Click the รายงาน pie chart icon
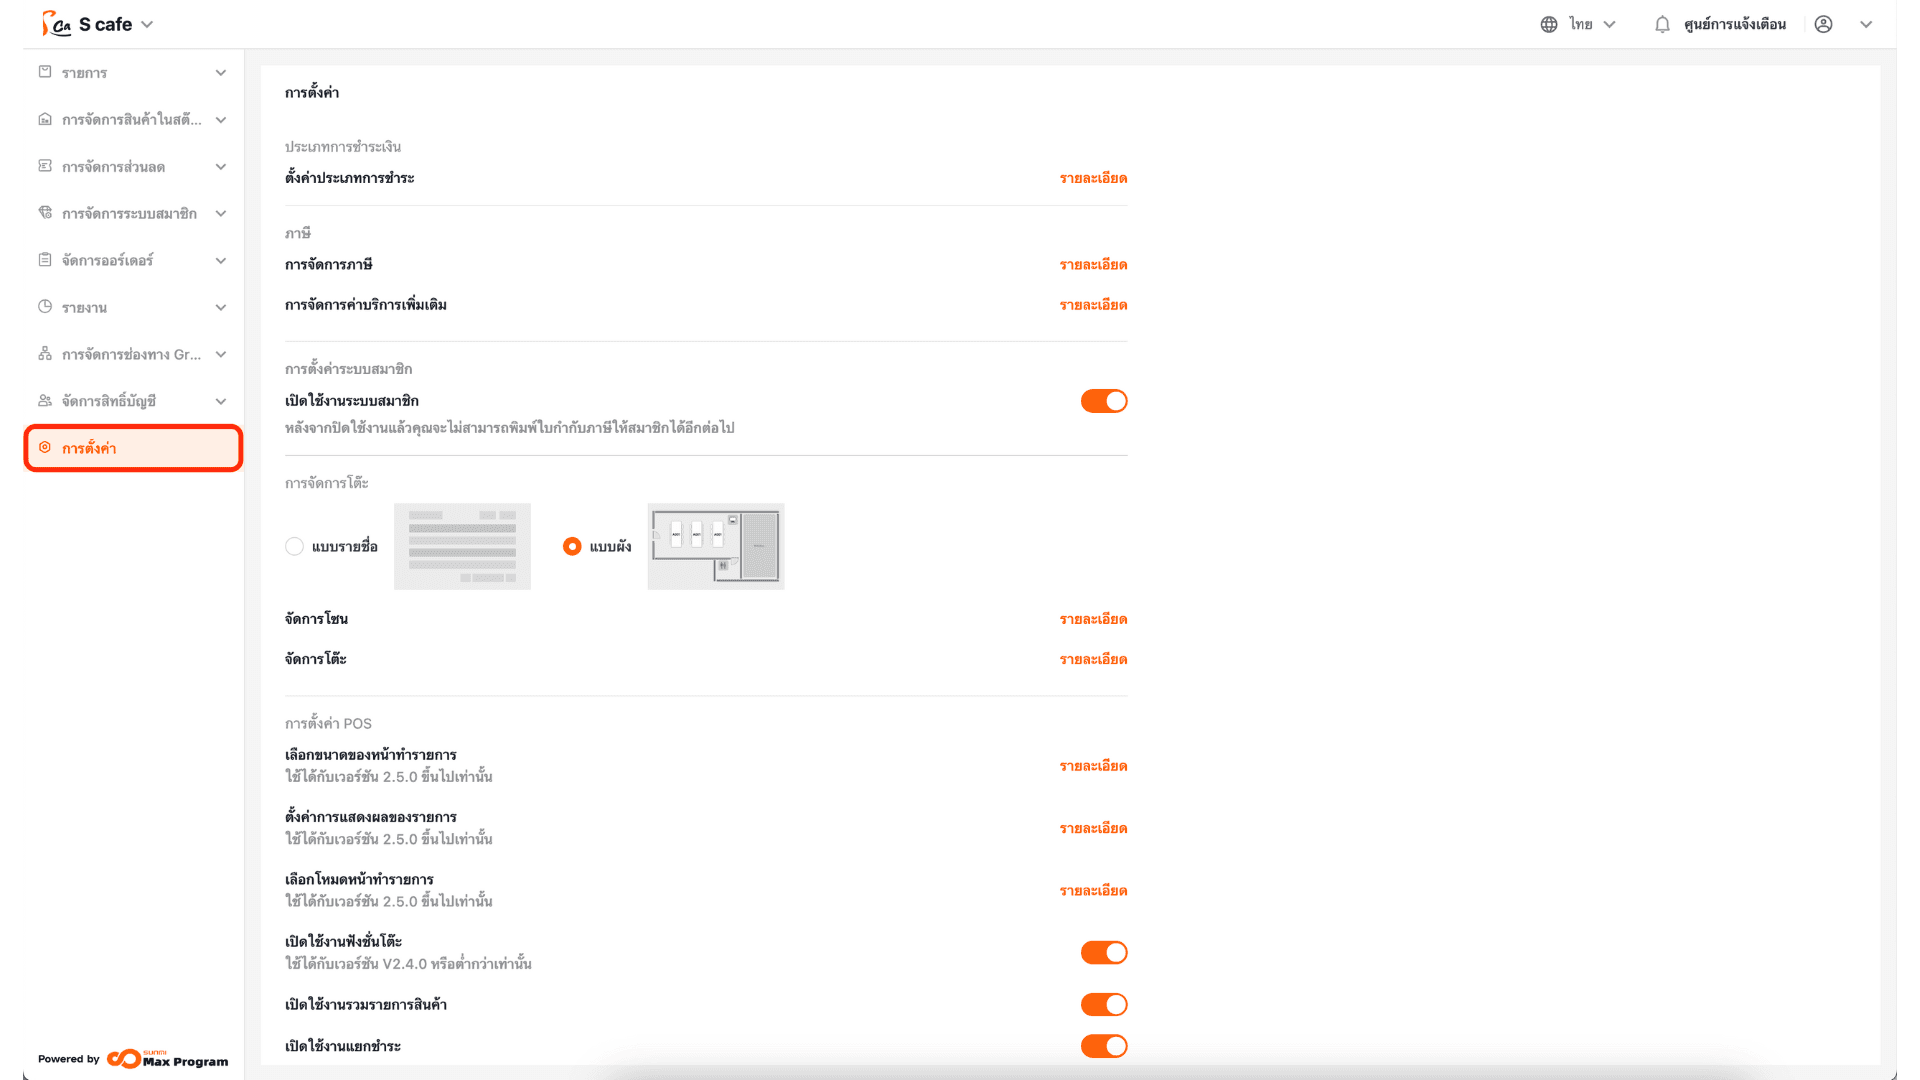The height and width of the screenshot is (1080, 1920). 45,307
